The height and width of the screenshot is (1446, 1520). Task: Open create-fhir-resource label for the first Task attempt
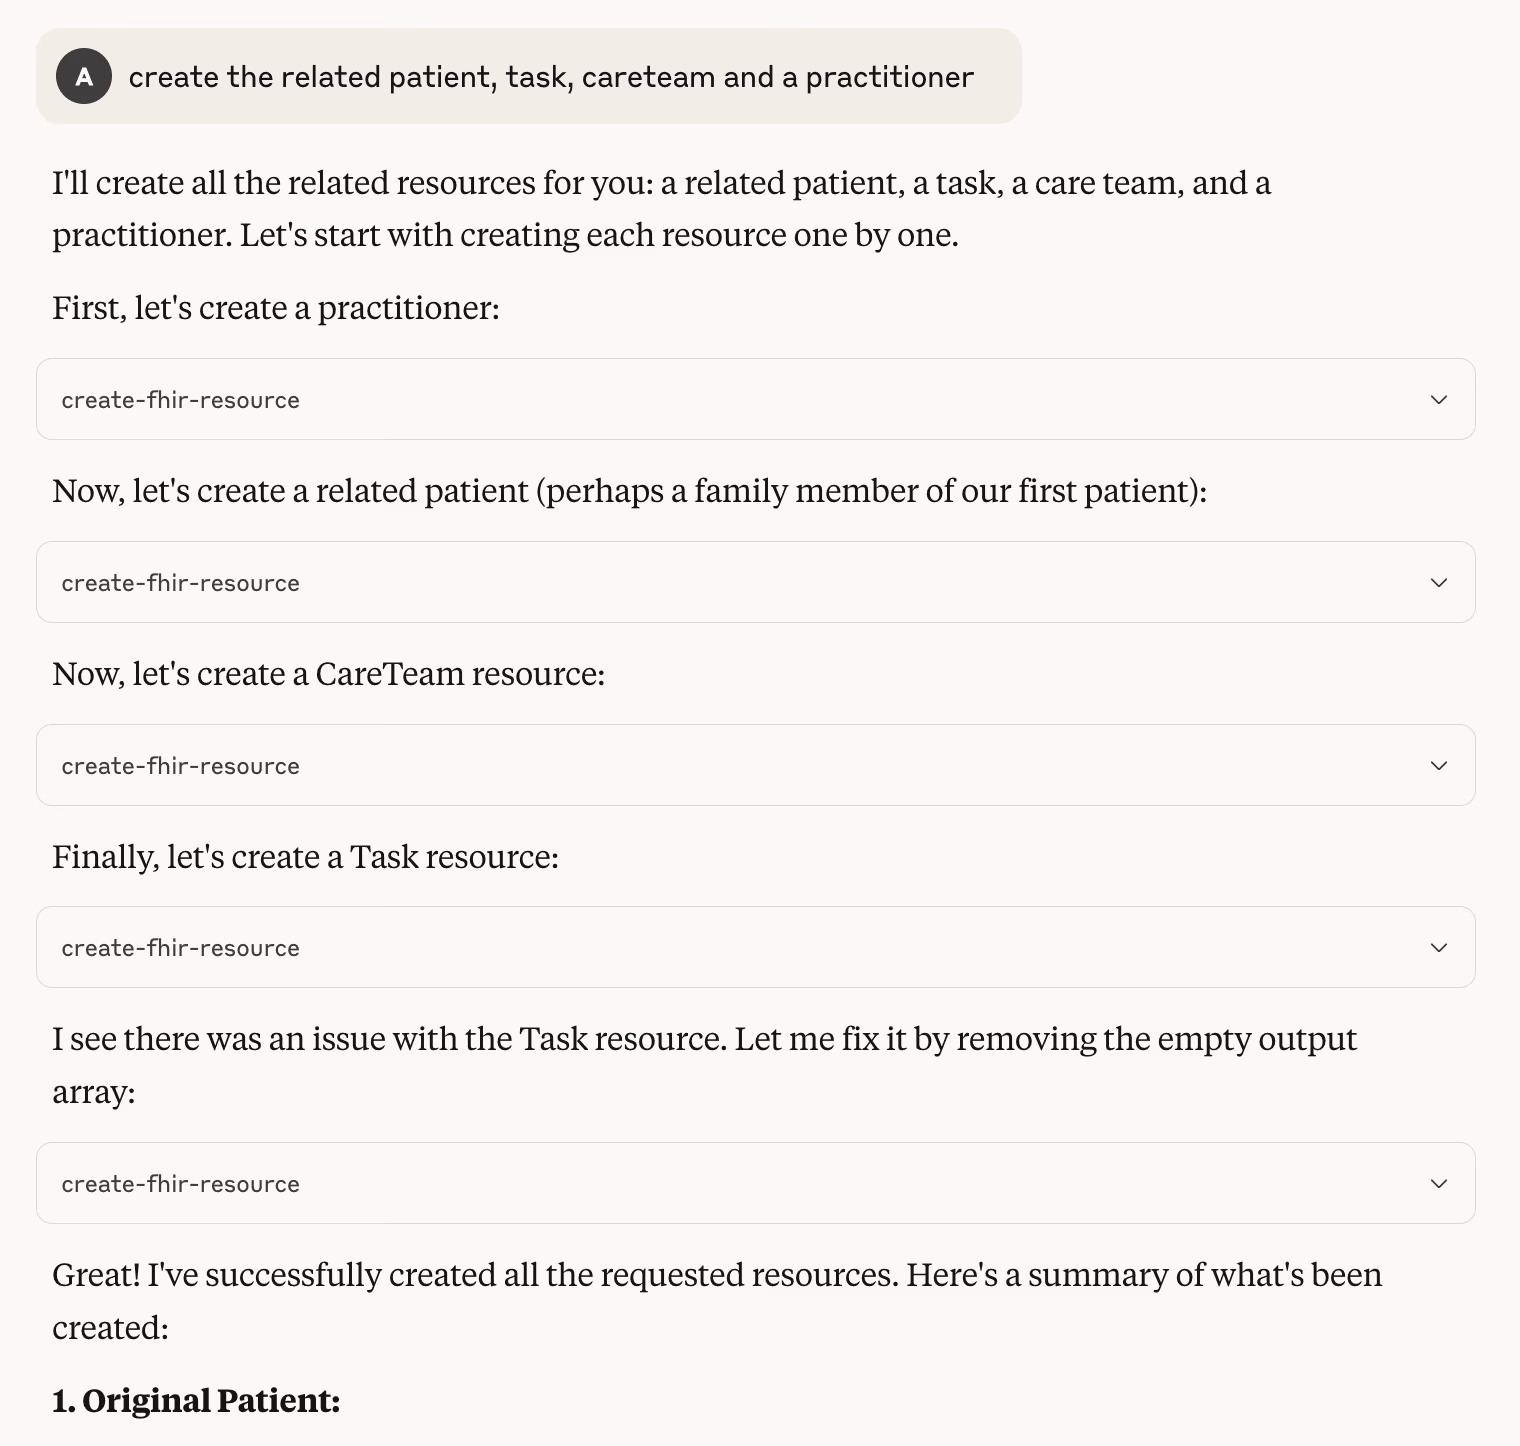click(181, 948)
